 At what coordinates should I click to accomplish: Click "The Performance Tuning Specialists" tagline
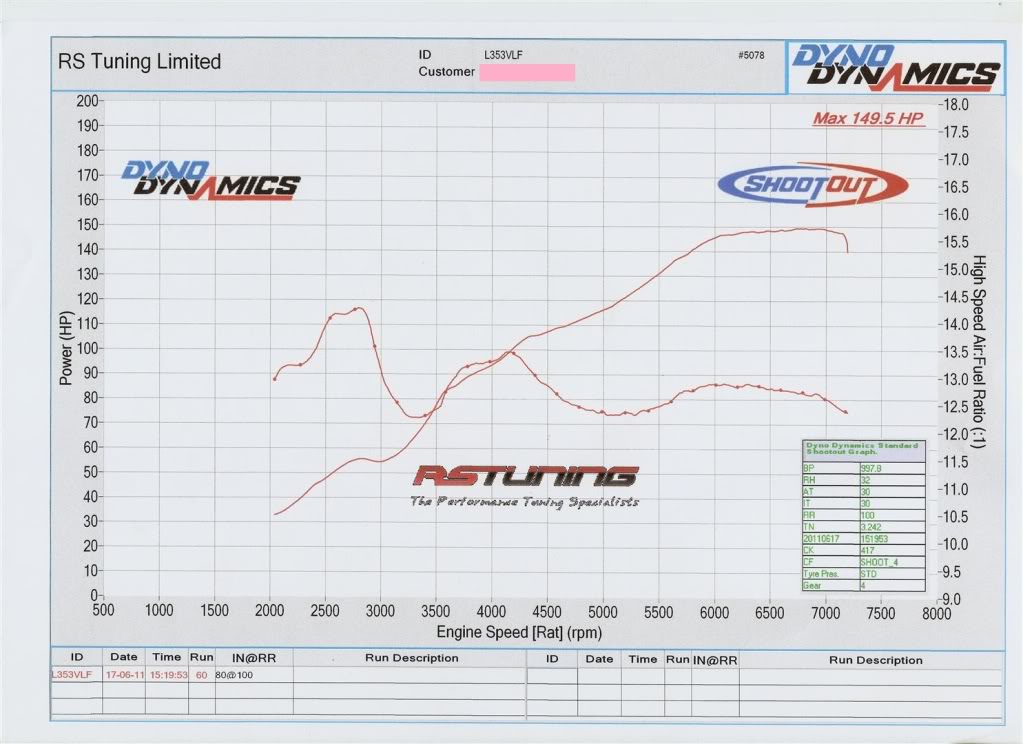point(524,501)
